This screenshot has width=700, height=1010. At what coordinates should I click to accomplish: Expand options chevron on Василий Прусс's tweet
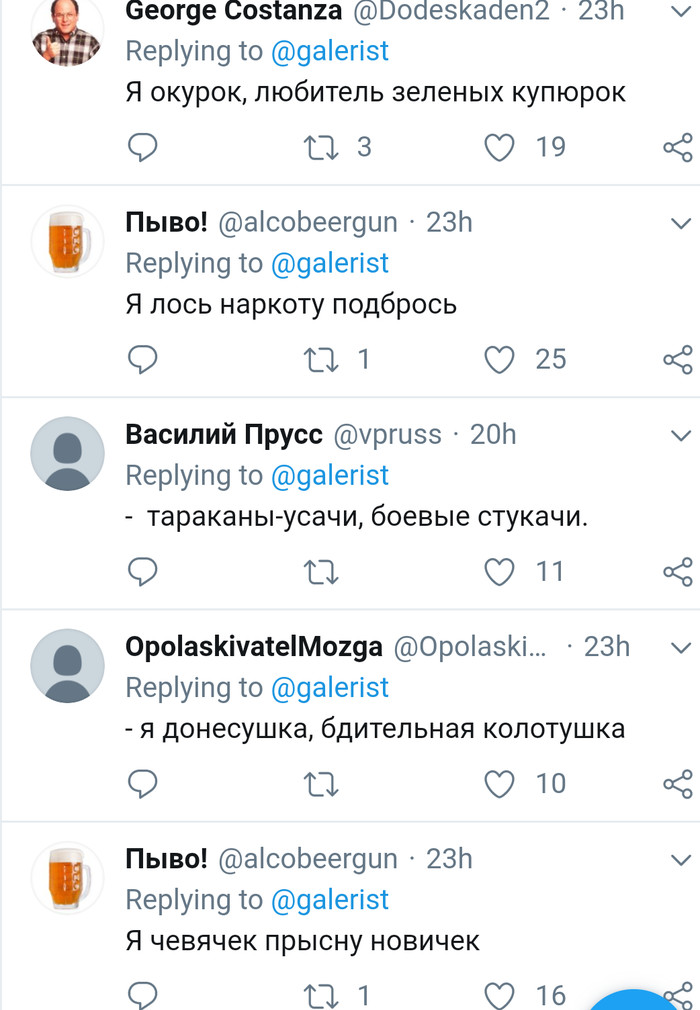coord(681,435)
